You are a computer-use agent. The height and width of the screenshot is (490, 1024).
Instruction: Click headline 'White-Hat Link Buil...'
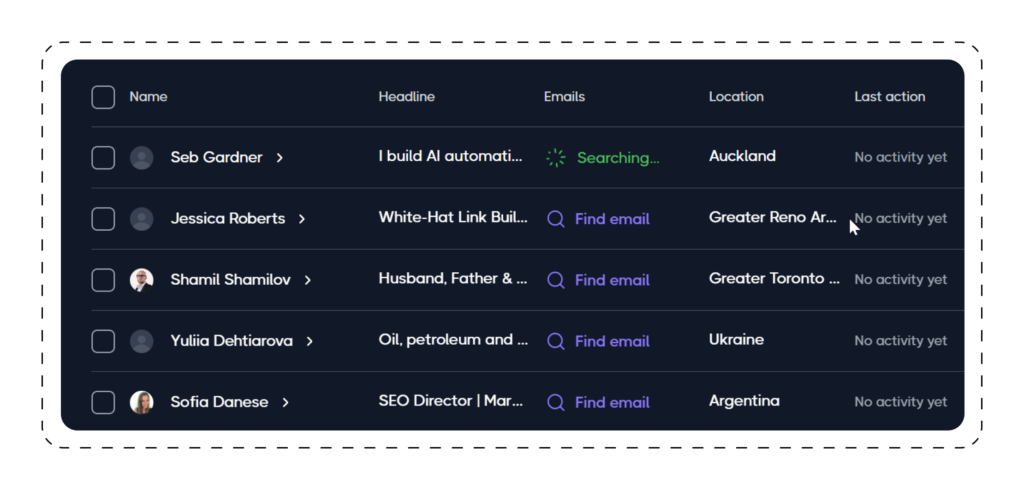point(453,218)
